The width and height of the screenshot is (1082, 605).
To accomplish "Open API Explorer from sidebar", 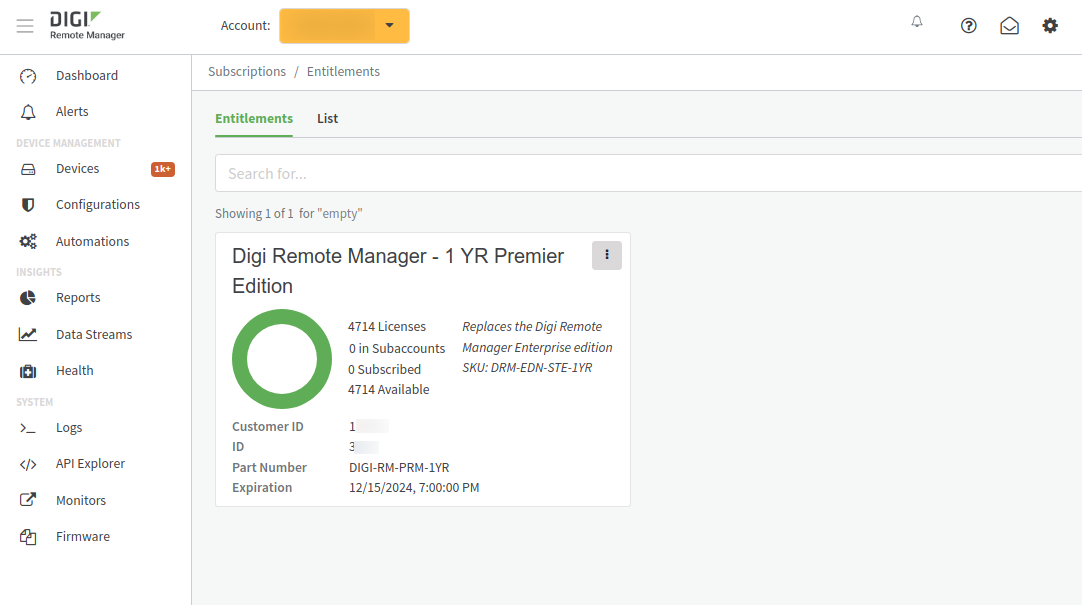I will pyautogui.click(x=90, y=463).
